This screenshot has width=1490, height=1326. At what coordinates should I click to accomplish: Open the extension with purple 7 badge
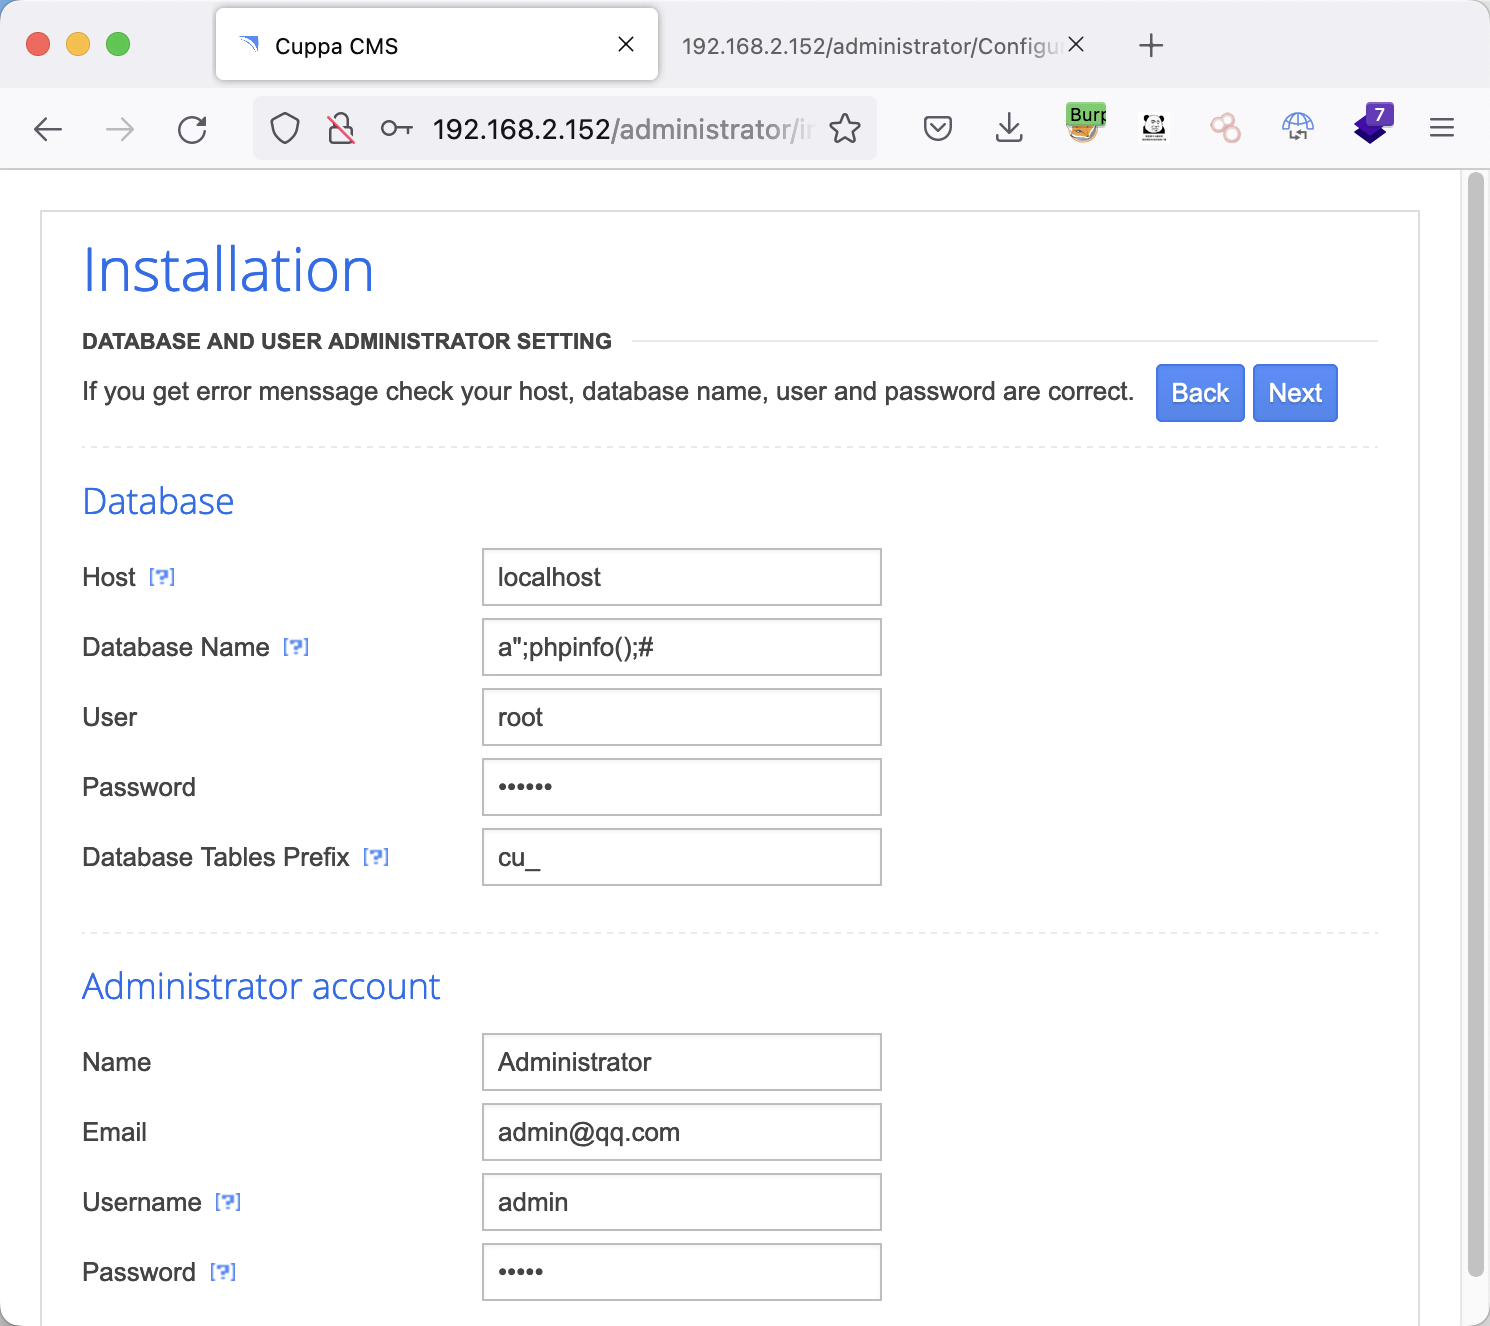click(1371, 126)
